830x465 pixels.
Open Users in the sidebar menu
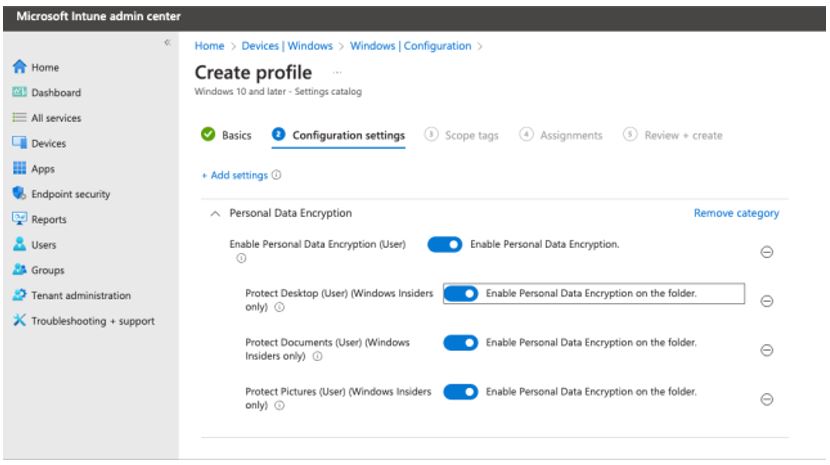coord(43,245)
